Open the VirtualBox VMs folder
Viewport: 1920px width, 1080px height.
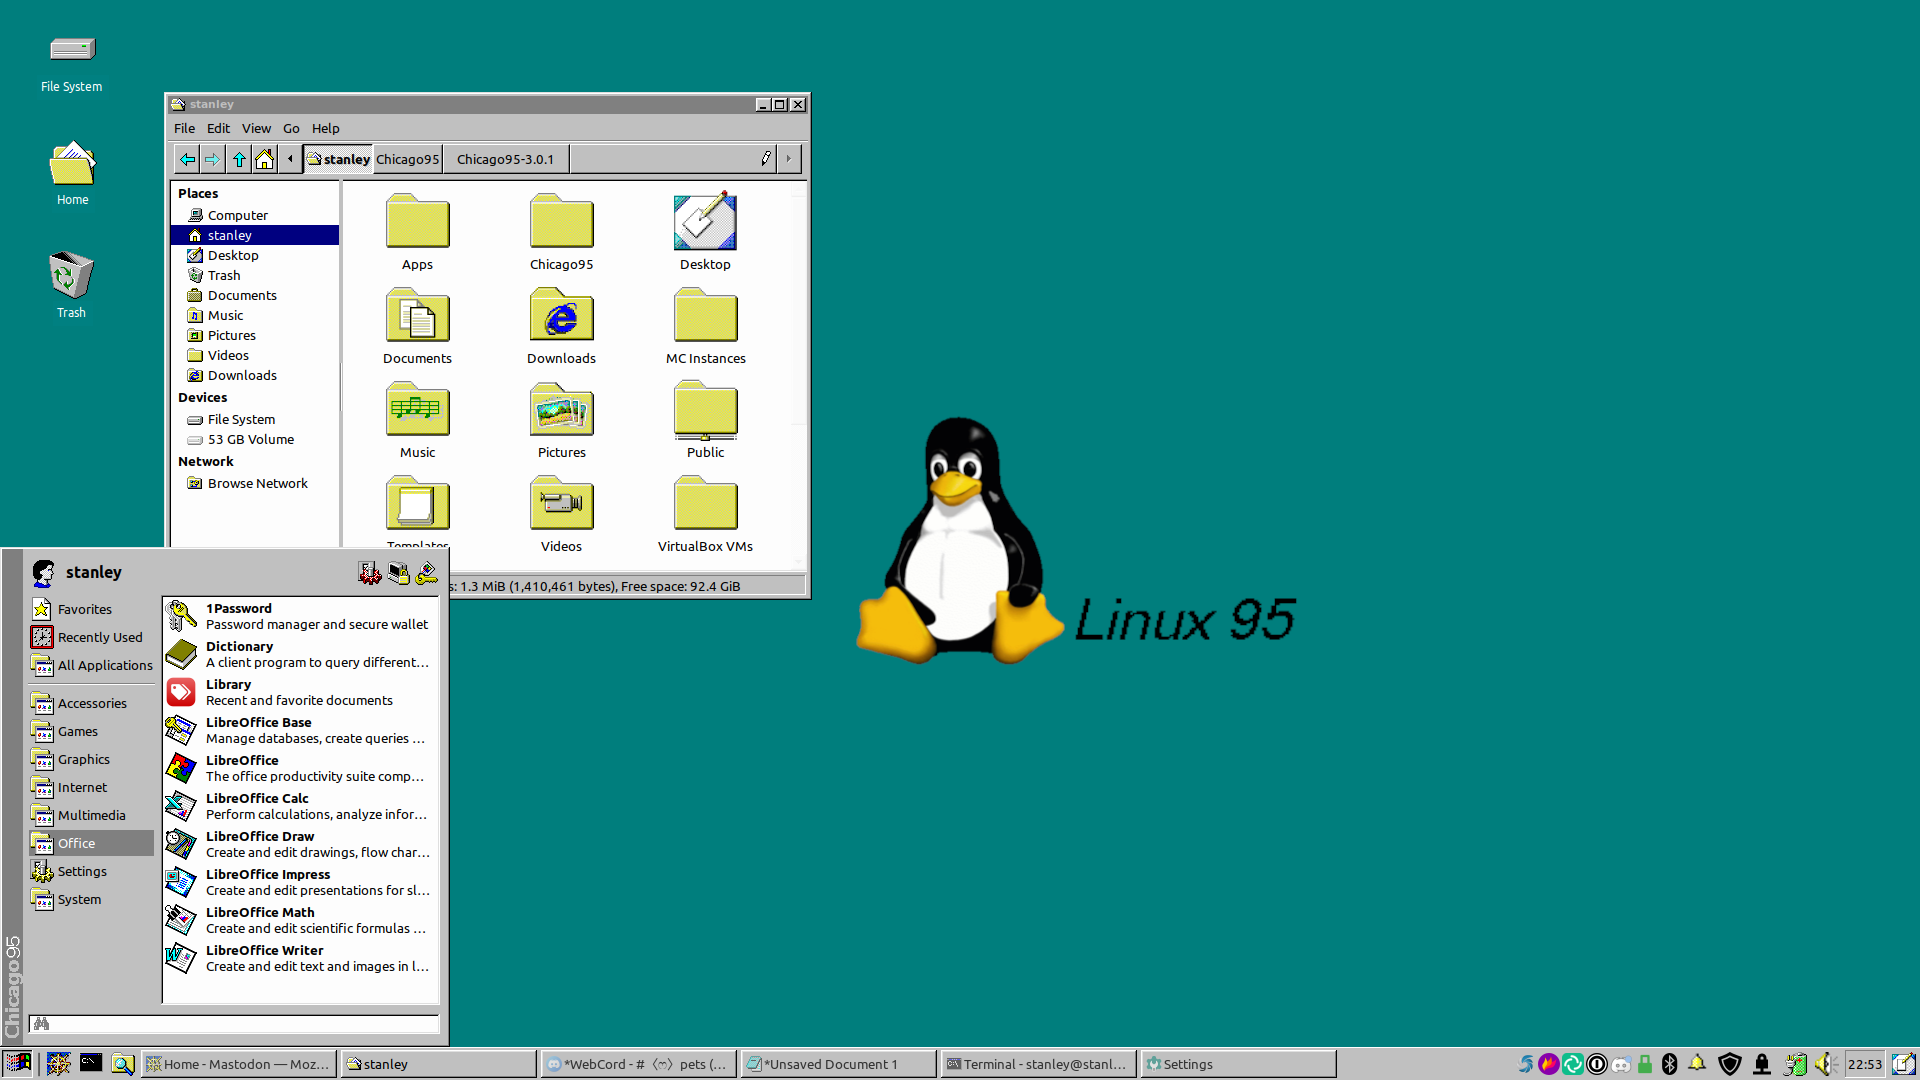[x=705, y=514]
